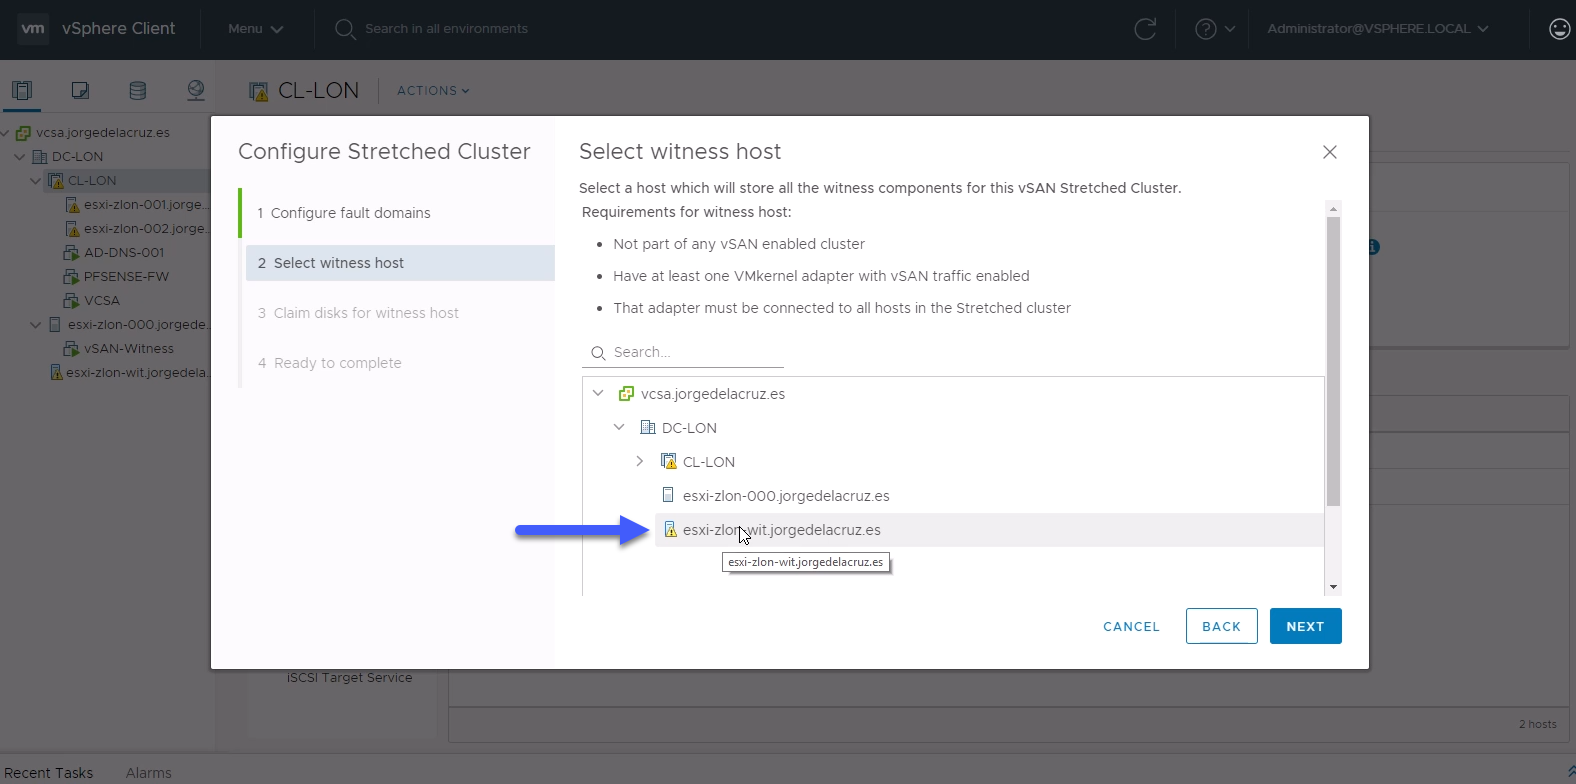Click the NEXT button
This screenshot has width=1576, height=784.
[x=1305, y=626]
